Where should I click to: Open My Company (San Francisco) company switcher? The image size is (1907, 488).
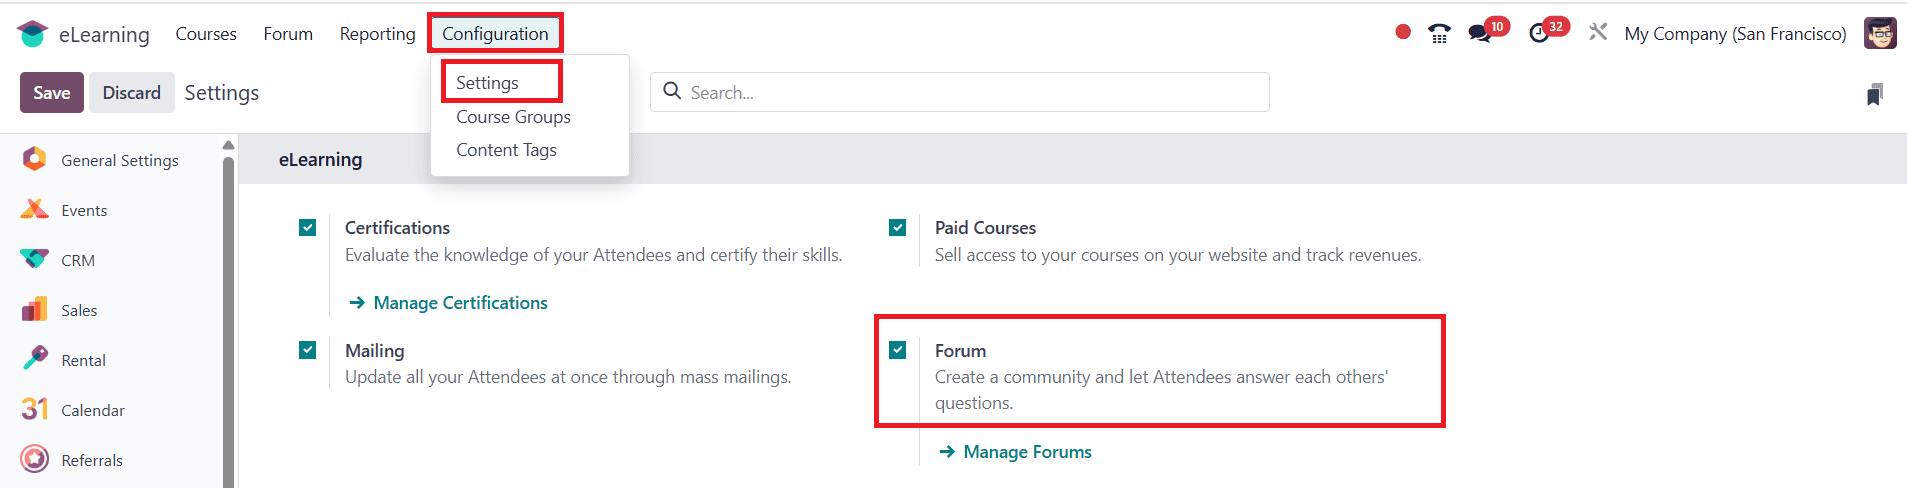click(x=1735, y=34)
